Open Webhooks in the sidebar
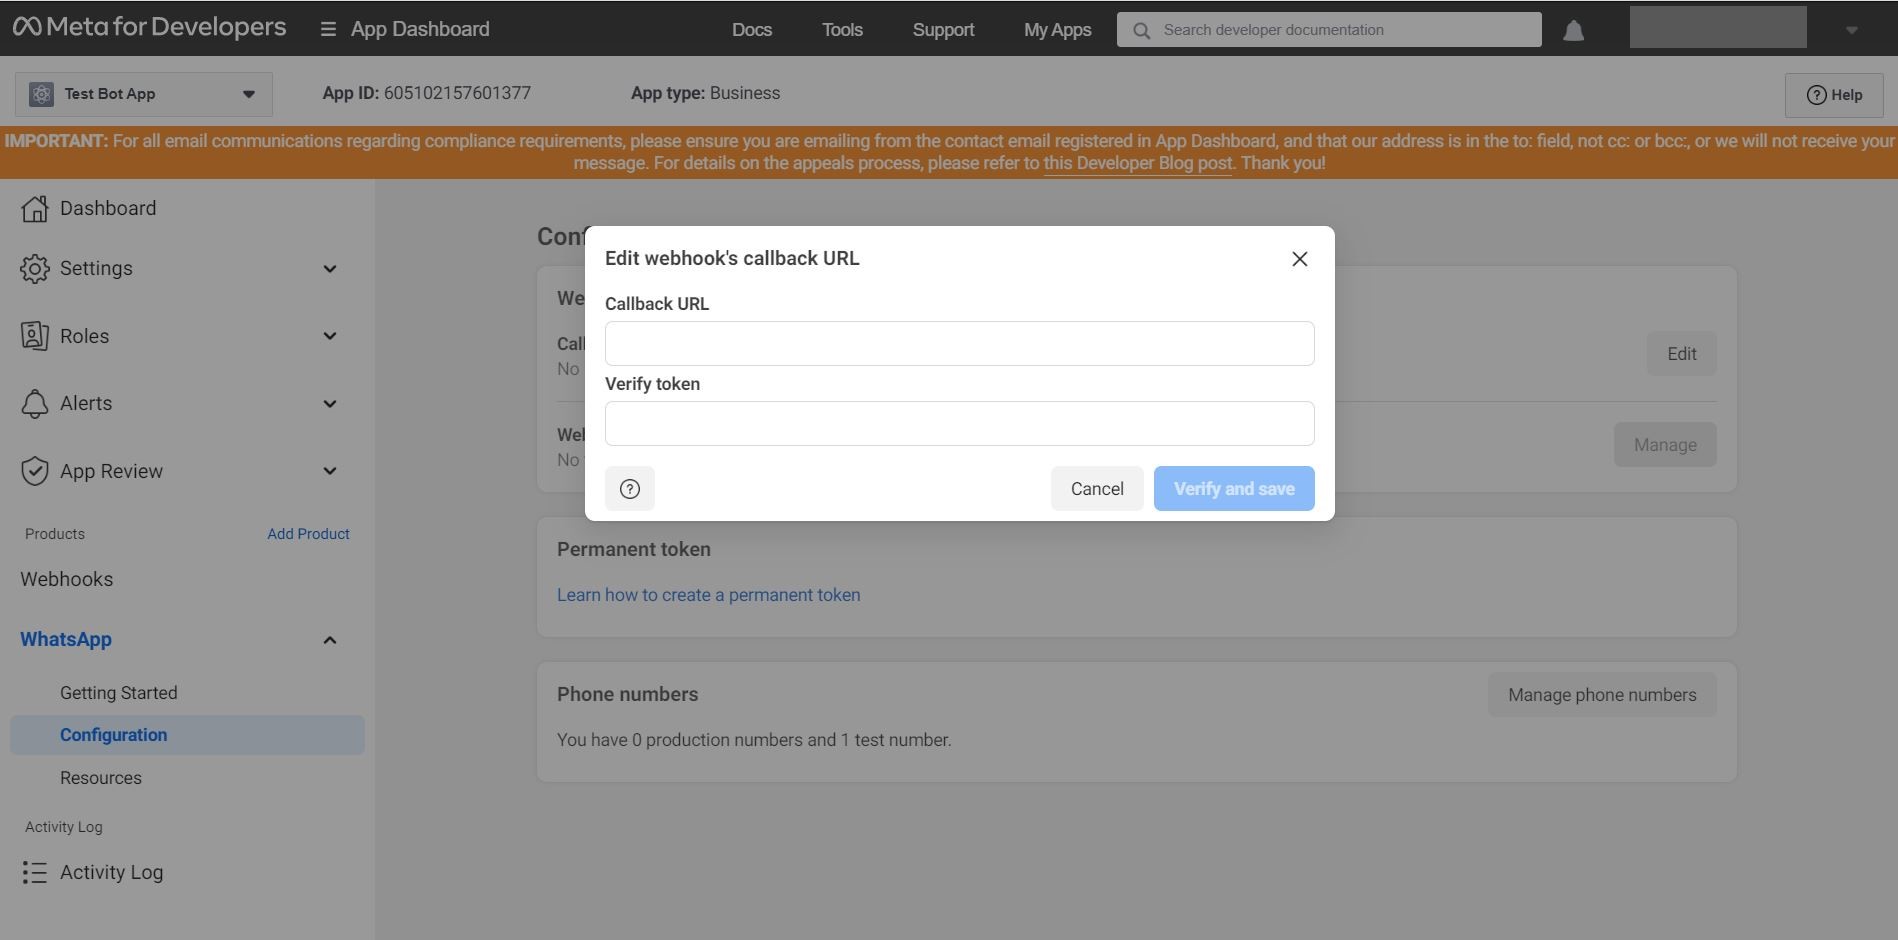The height and width of the screenshot is (940, 1898). point(67,579)
